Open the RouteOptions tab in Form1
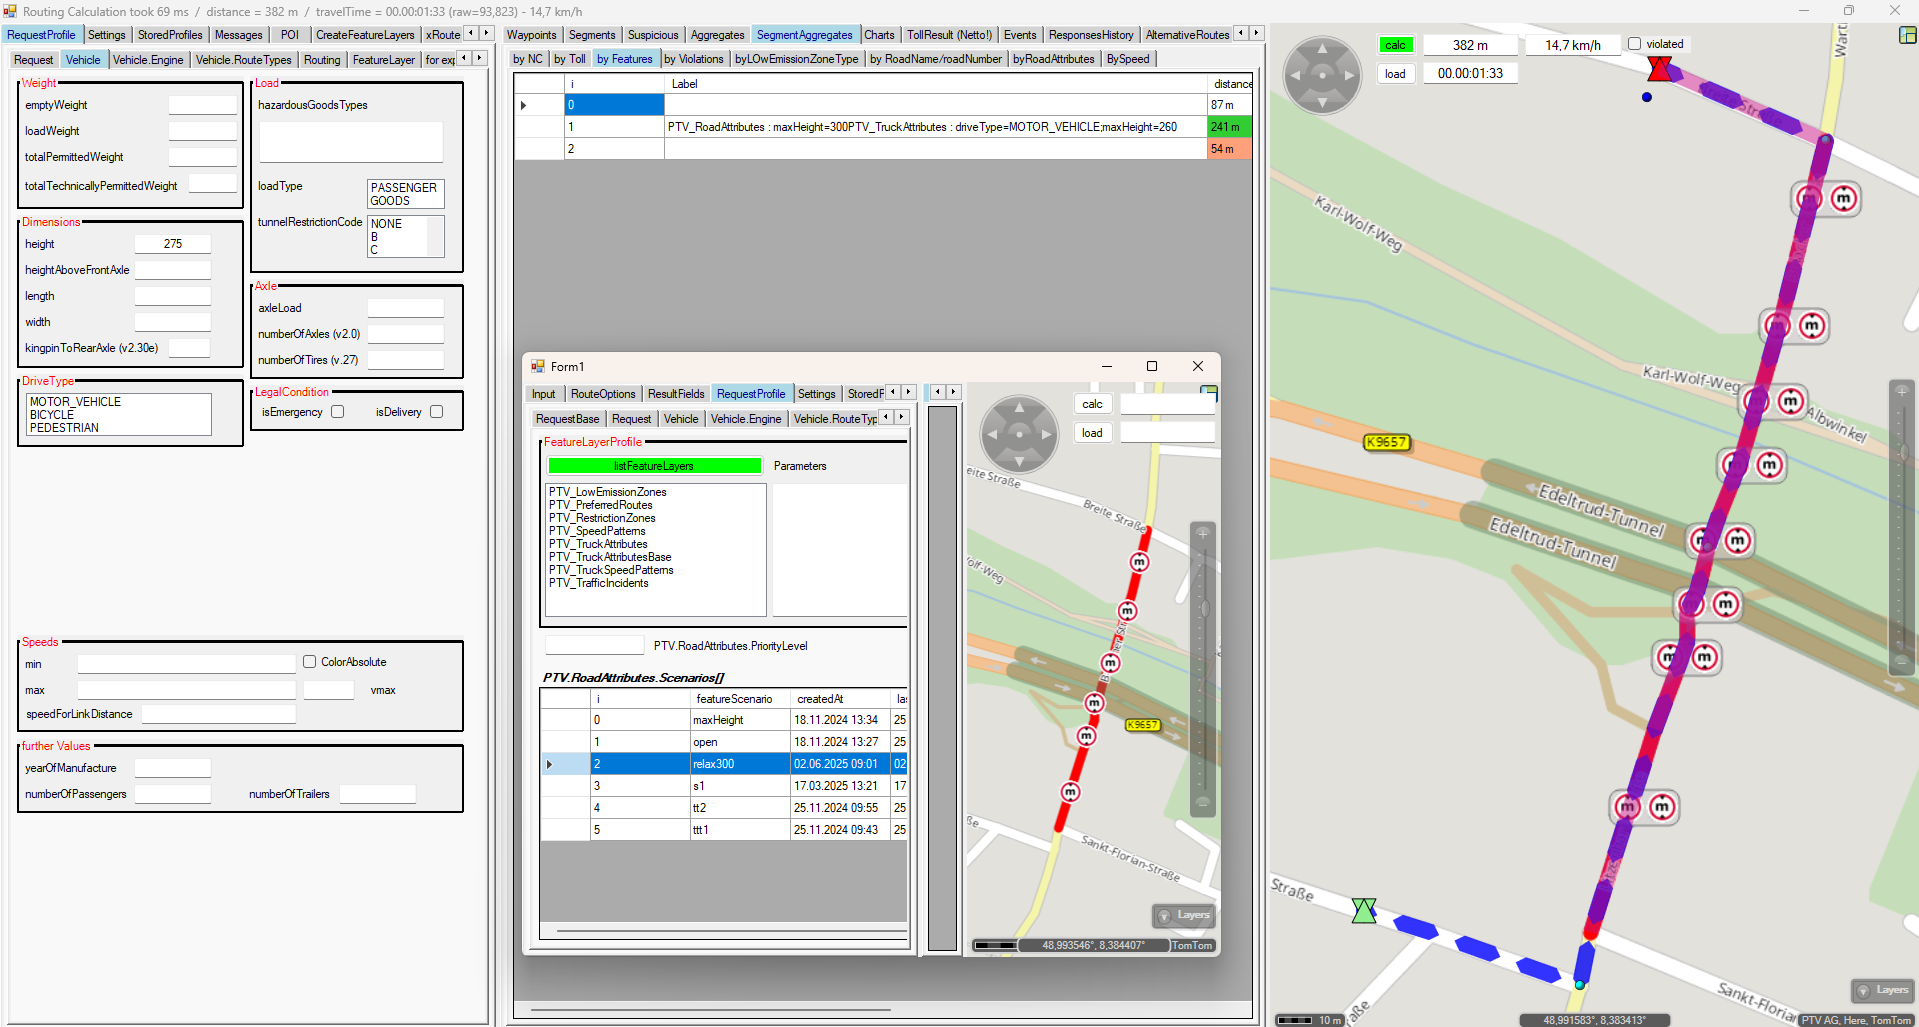1919x1027 pixels. [602, 394]
